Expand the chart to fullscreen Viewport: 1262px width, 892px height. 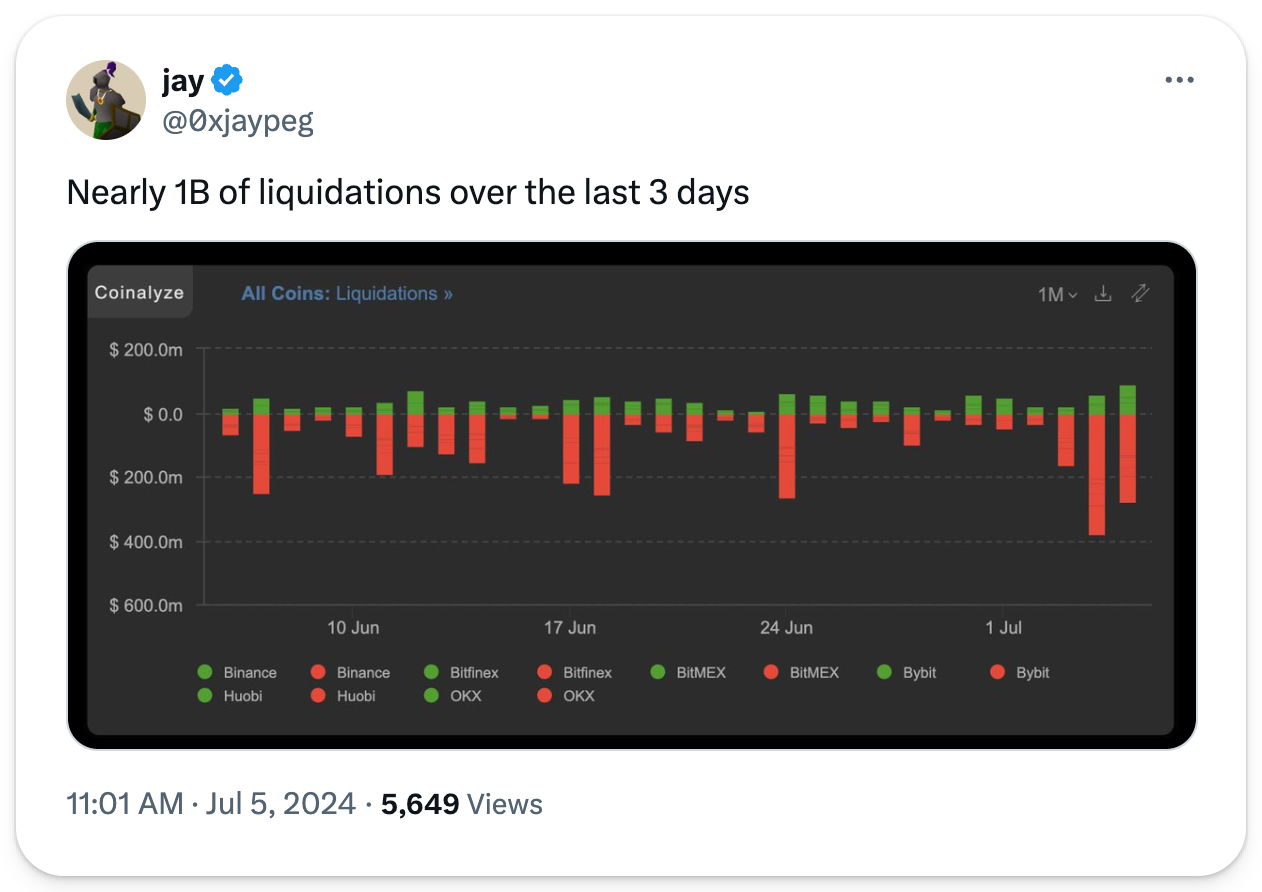click(1140, 294)
